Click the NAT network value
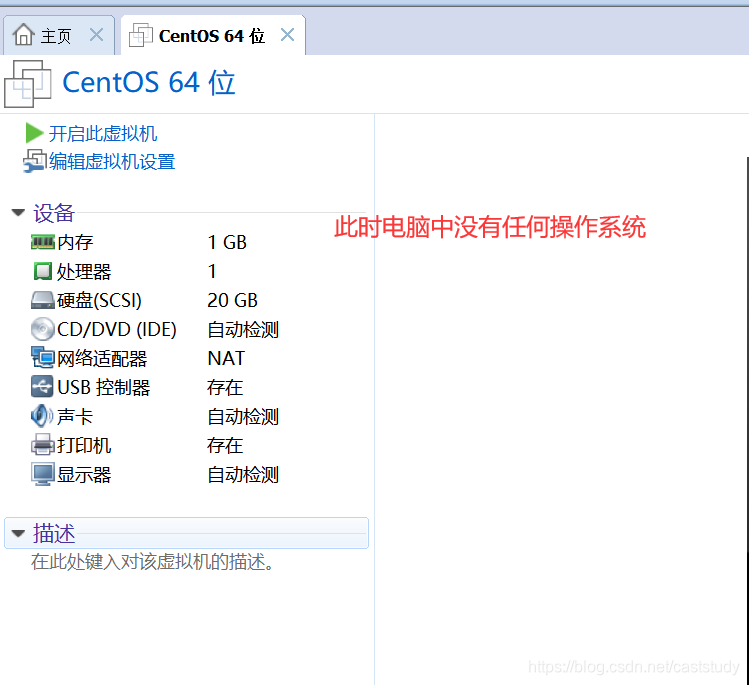The height and width of the screenshot is (685, 749). (226, 358)
